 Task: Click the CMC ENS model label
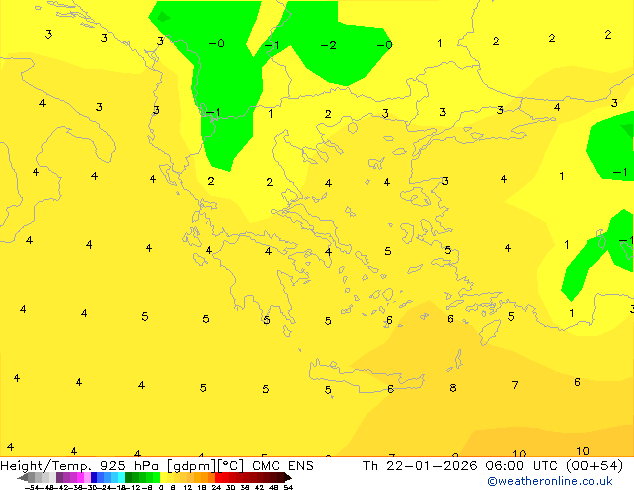tap(283, 466)
